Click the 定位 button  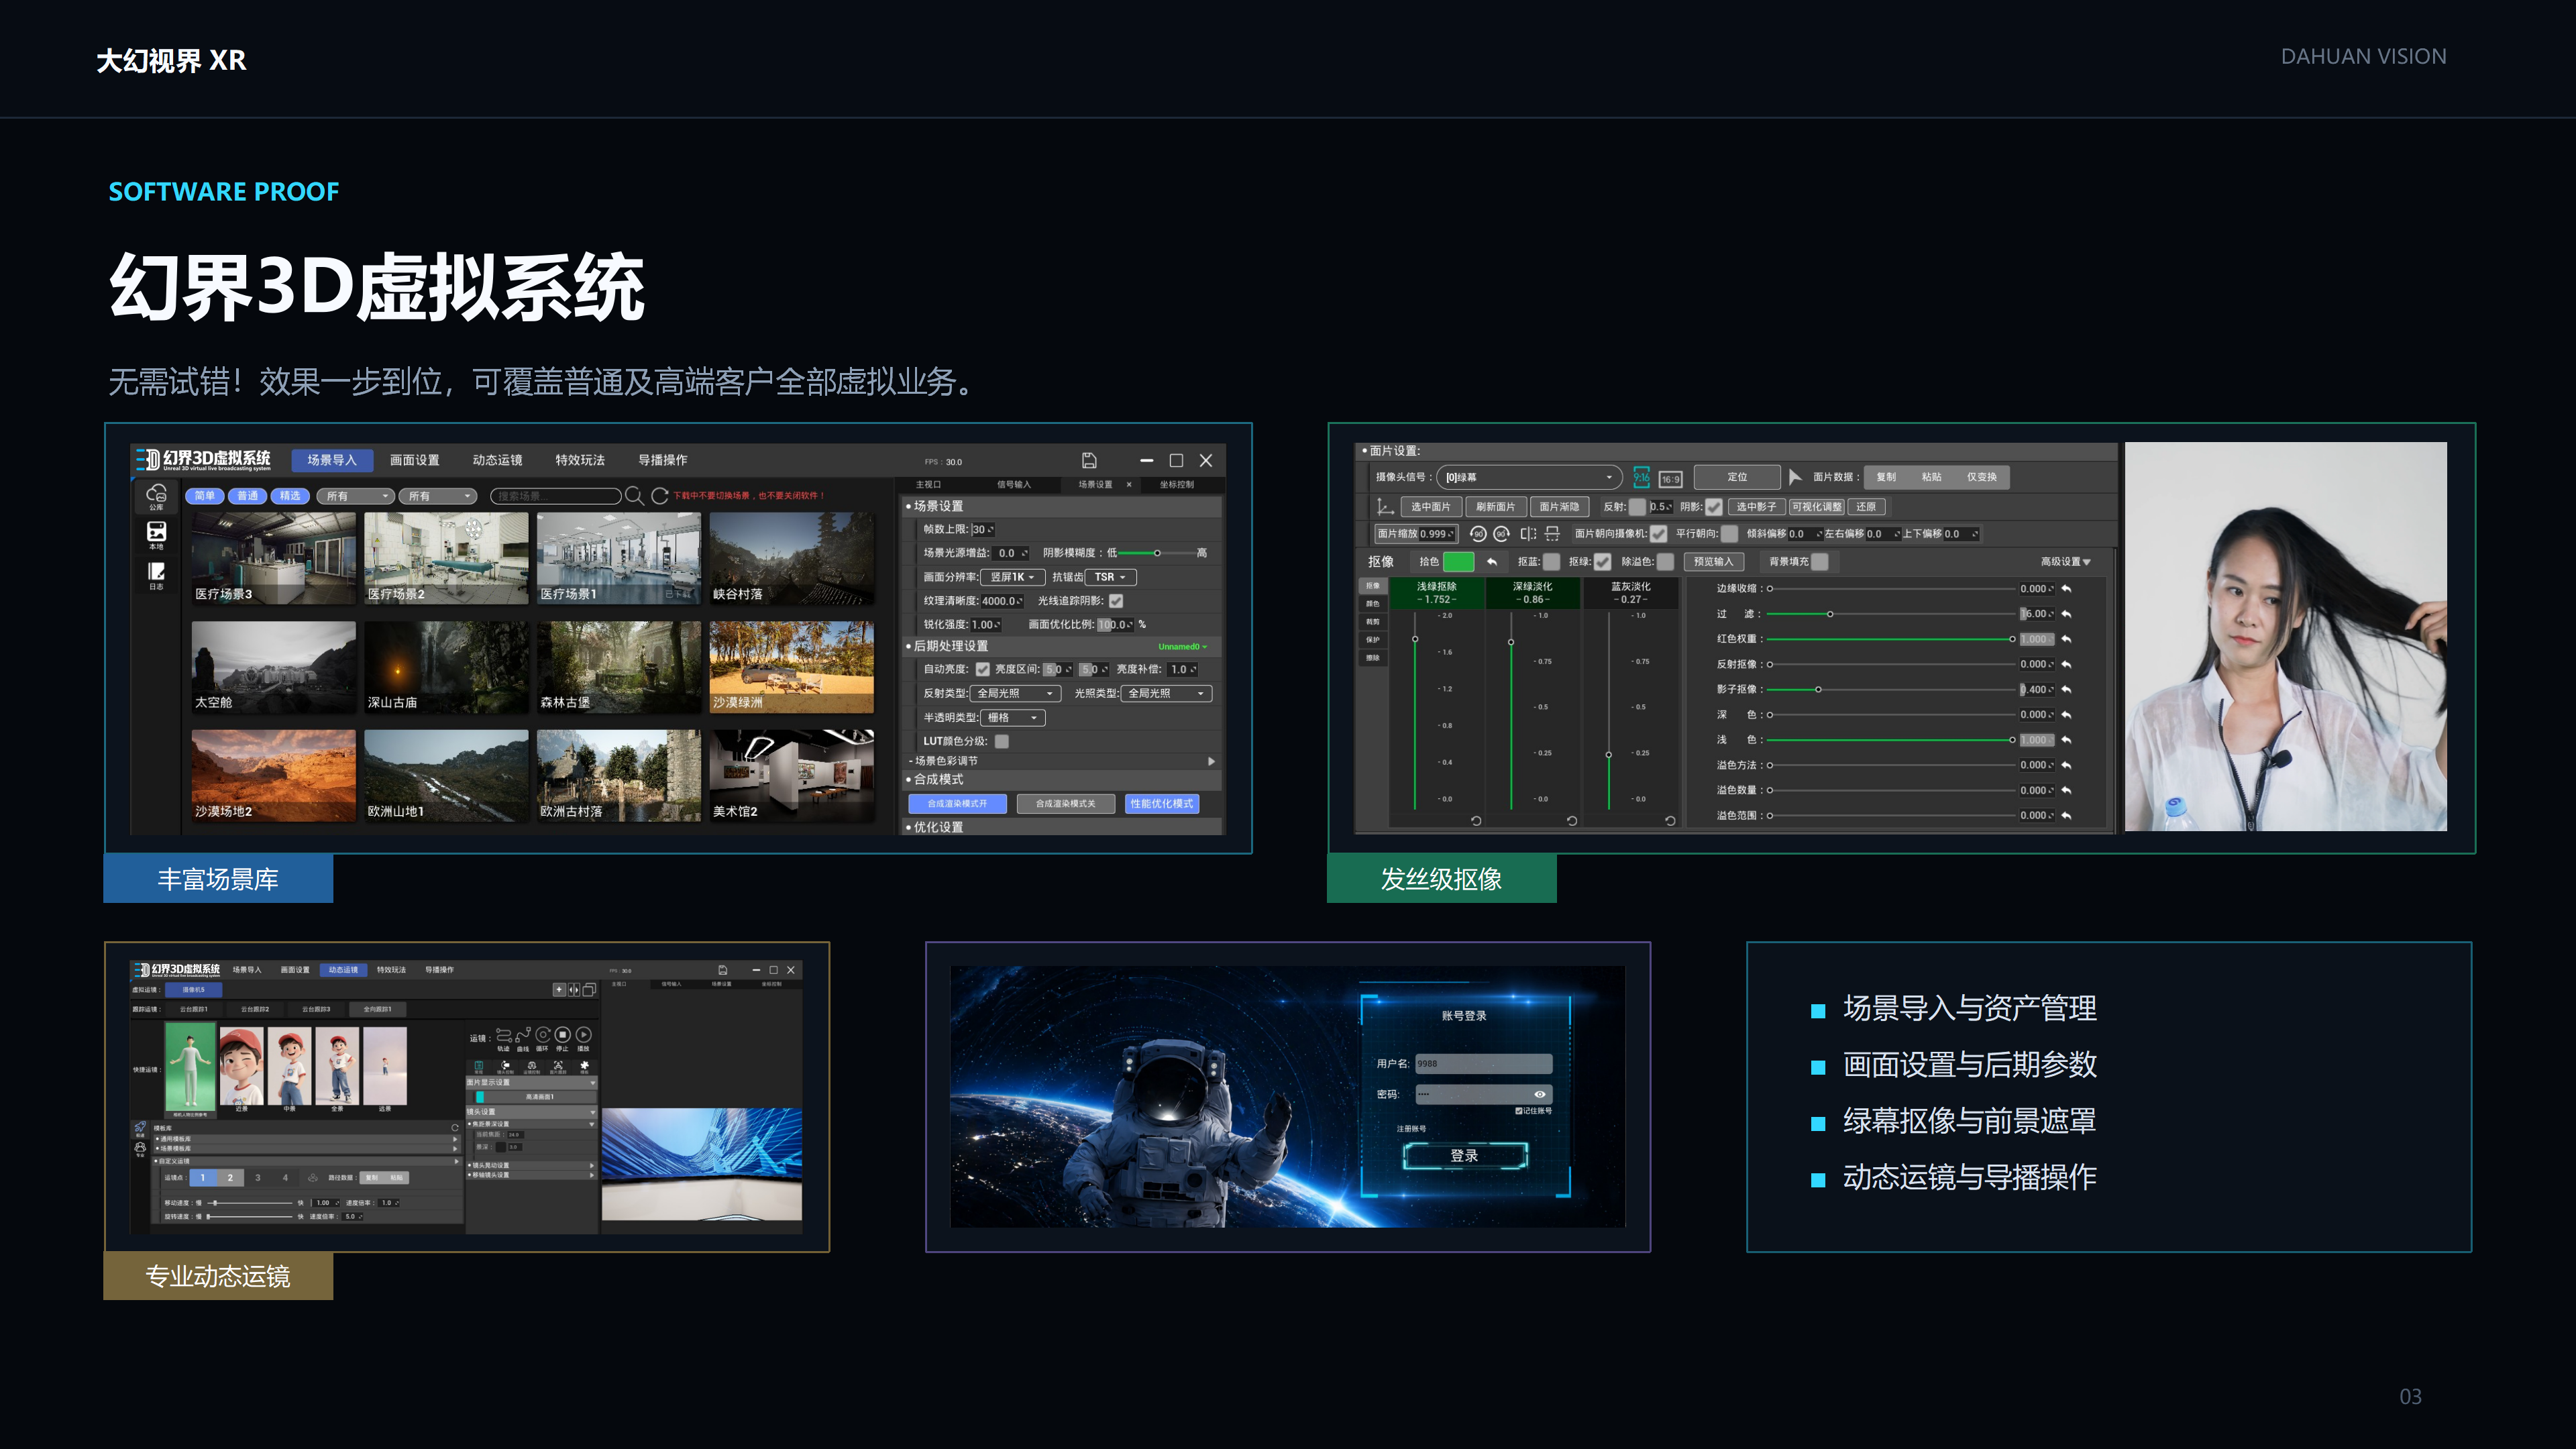click(x=1737, y=478)
